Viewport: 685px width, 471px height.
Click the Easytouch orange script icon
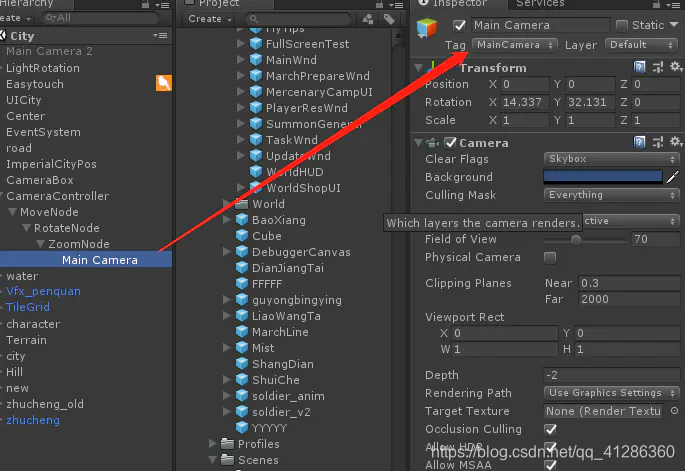(x=164, y=83)
